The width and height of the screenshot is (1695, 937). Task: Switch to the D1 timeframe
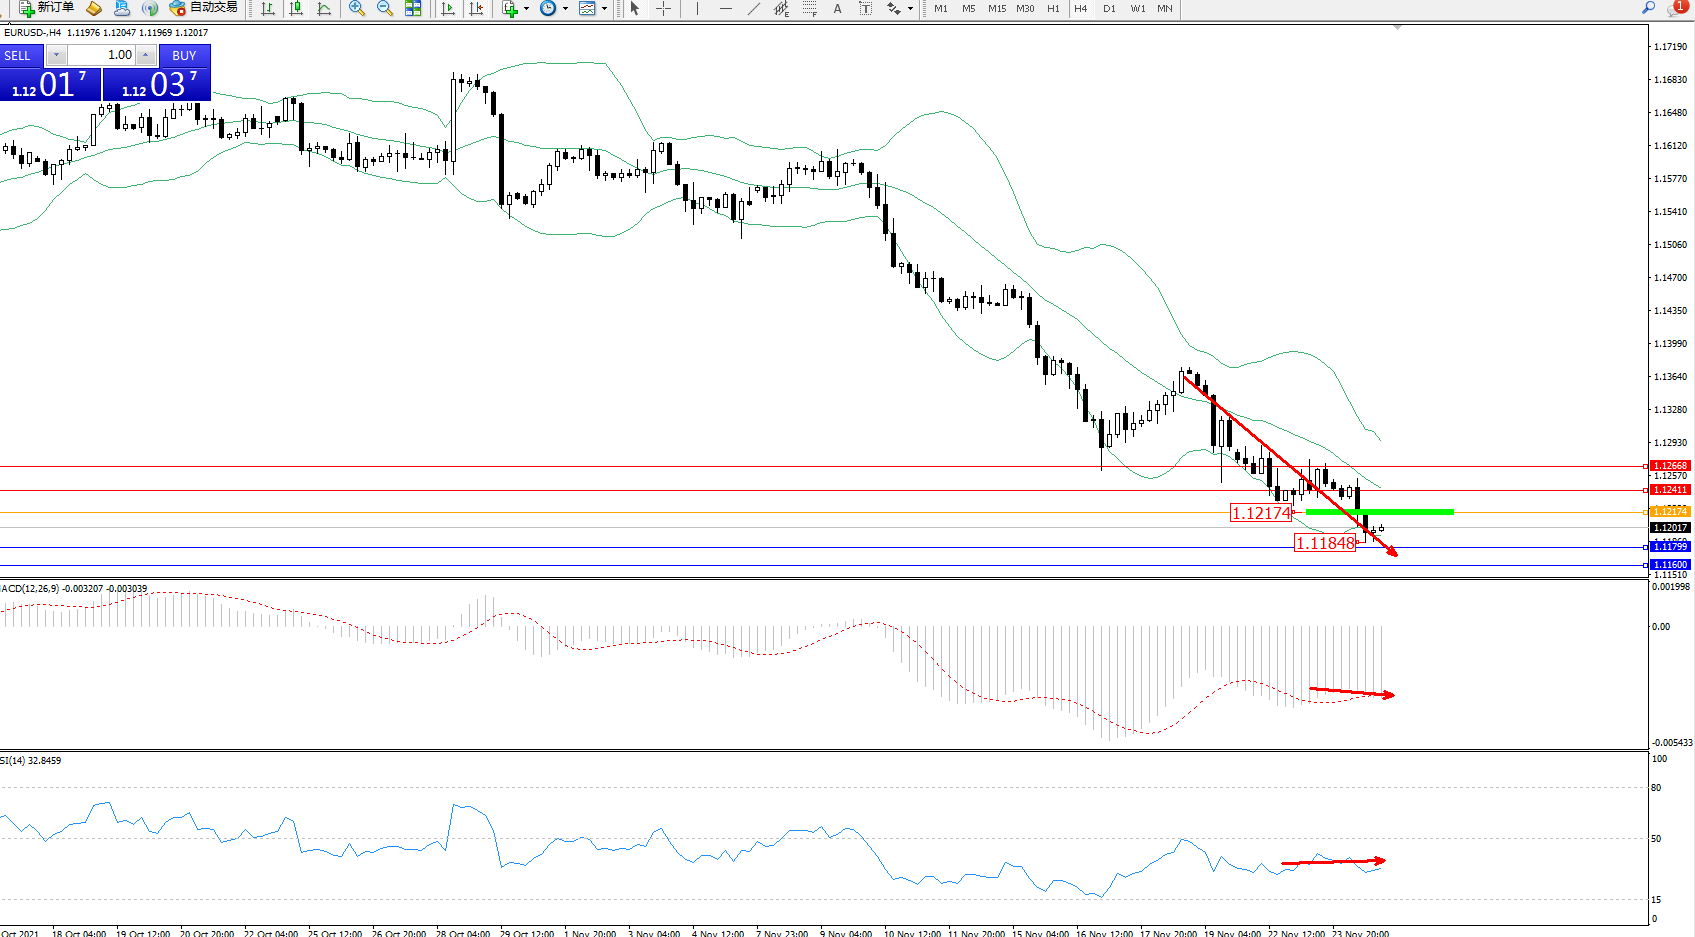[x=1109, y=9]
